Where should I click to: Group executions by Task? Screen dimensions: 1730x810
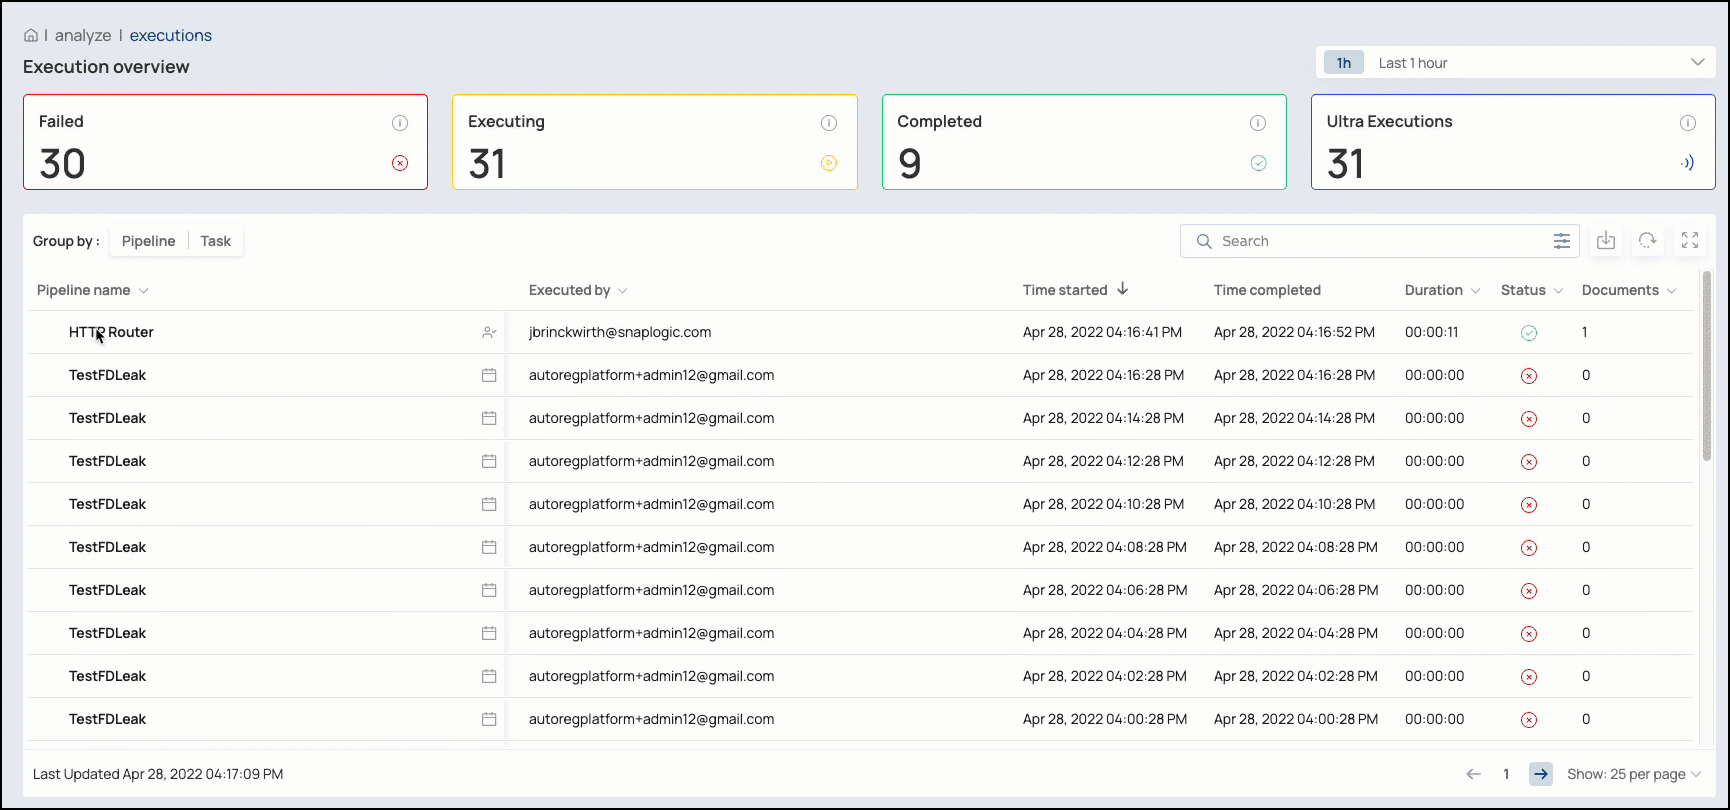pos(215,241)
